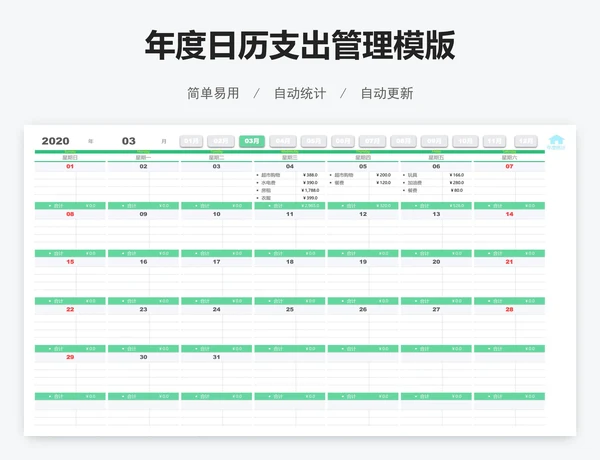Click the 星期六 weekday header
This screenshot has height=460, width=600.
pyautogui.click(x=509, y=157)
